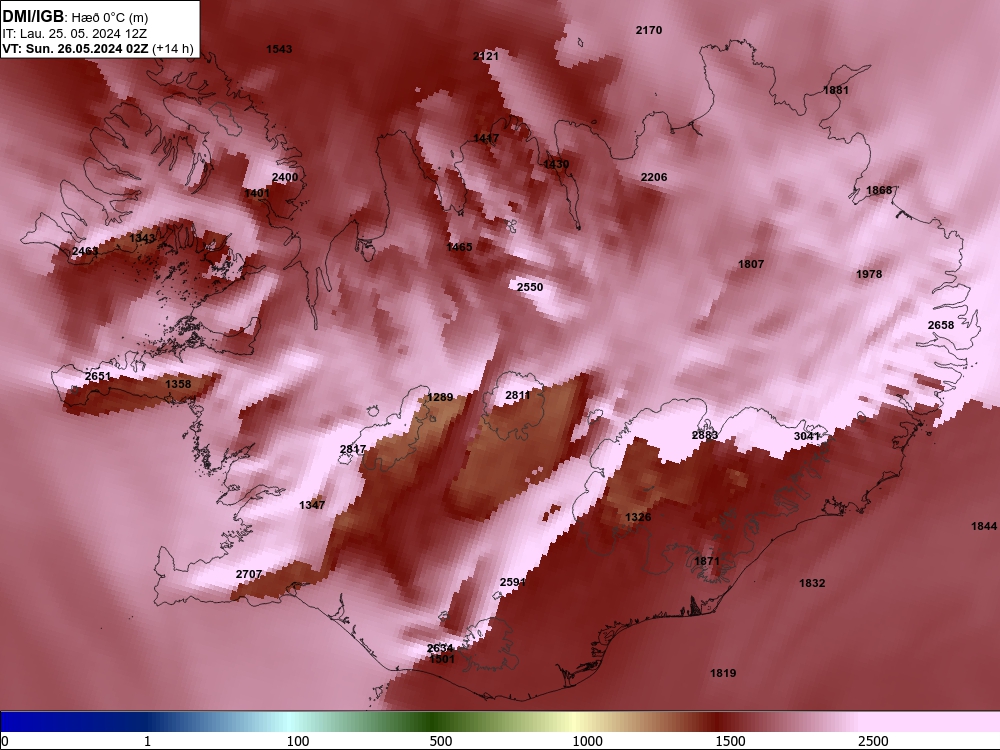This screenshot has height=750, width=1000.
Task: Click the map value 2400
Action: pos(285,177)
